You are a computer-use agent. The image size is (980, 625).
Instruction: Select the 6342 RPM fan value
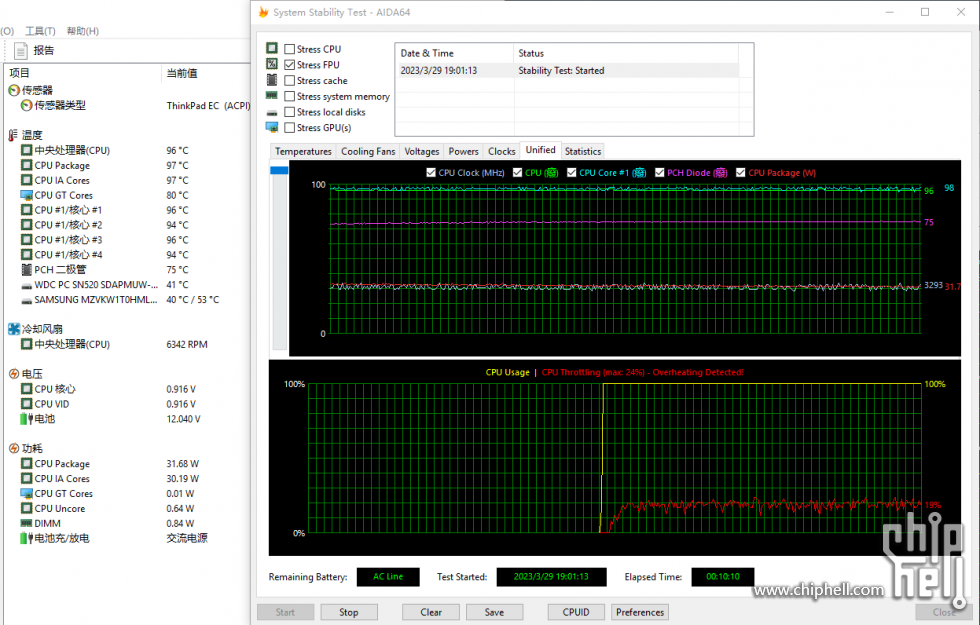tap(187, 344)
